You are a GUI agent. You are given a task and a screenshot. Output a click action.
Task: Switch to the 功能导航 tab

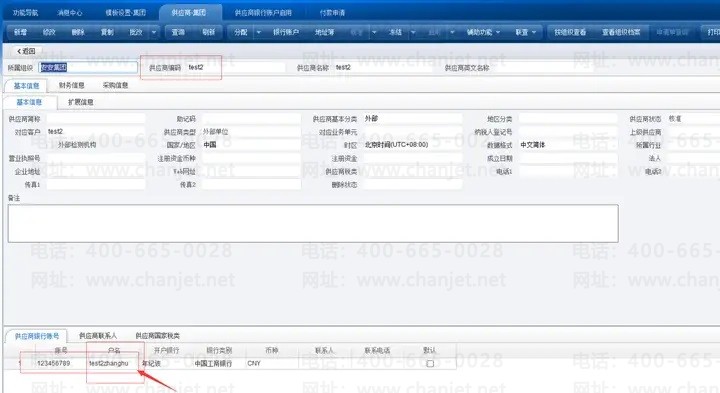click(25, 13)
